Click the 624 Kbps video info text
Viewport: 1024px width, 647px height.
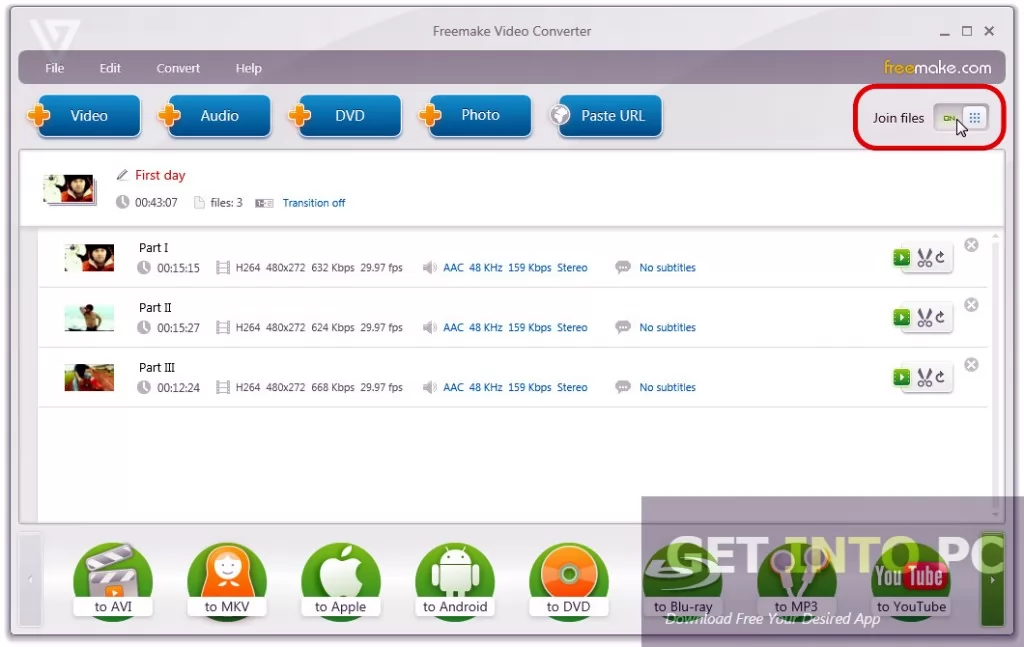pos(332,328)
